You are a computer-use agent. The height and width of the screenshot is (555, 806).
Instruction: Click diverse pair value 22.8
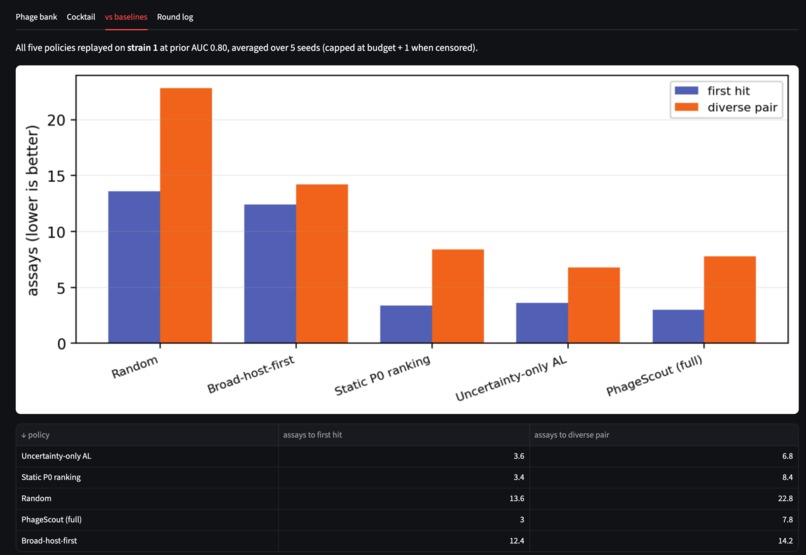785,498
